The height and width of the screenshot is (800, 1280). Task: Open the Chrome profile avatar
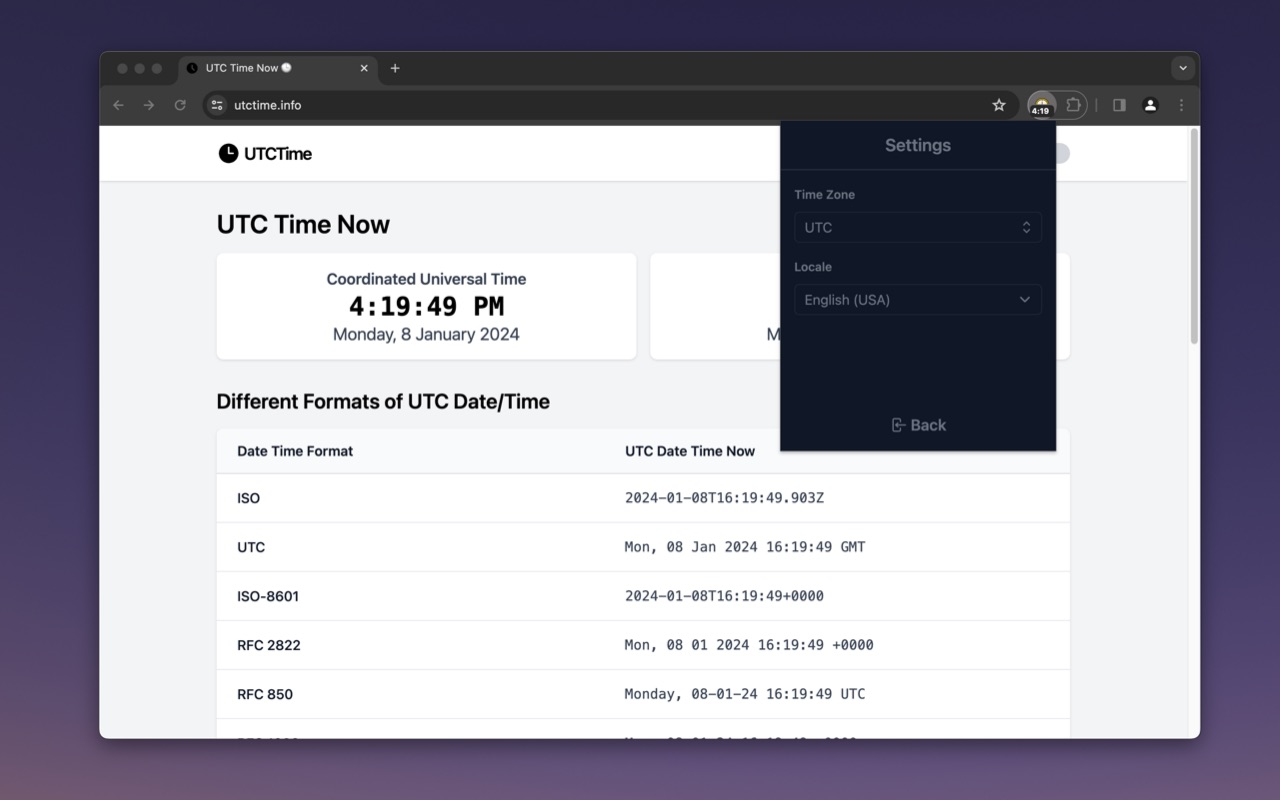[1150, 105]
